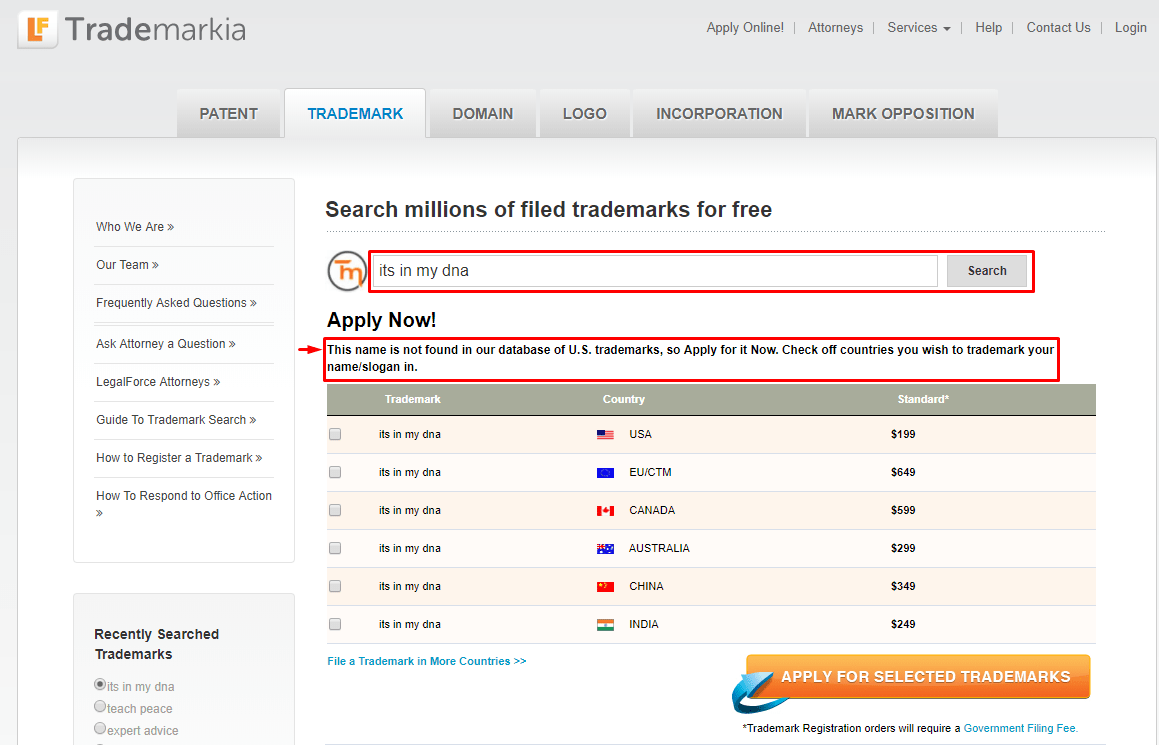Image resolution: width=1159 pixels, height=745 pixels.
Task: Check the CANADA trademark checkbox
Action: (x=335, y=511)
